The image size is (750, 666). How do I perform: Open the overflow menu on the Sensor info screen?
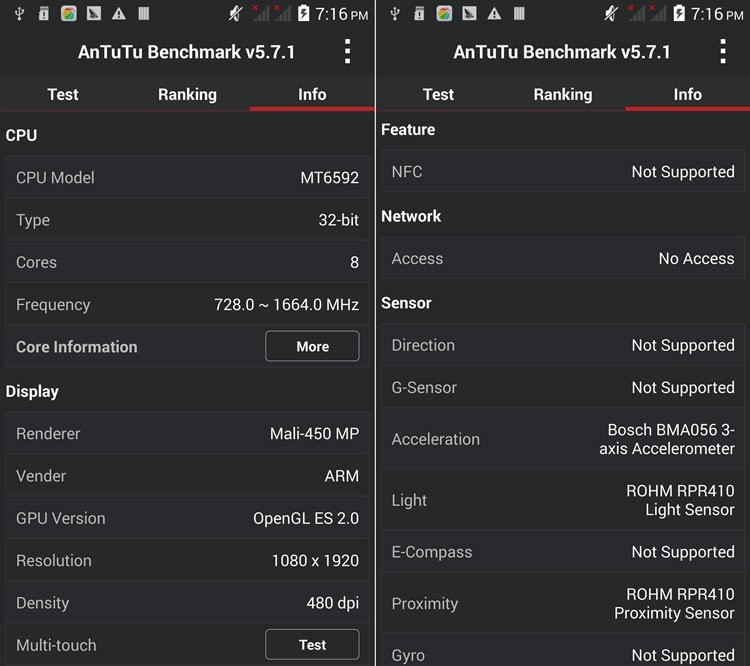[x=723, y=52]
